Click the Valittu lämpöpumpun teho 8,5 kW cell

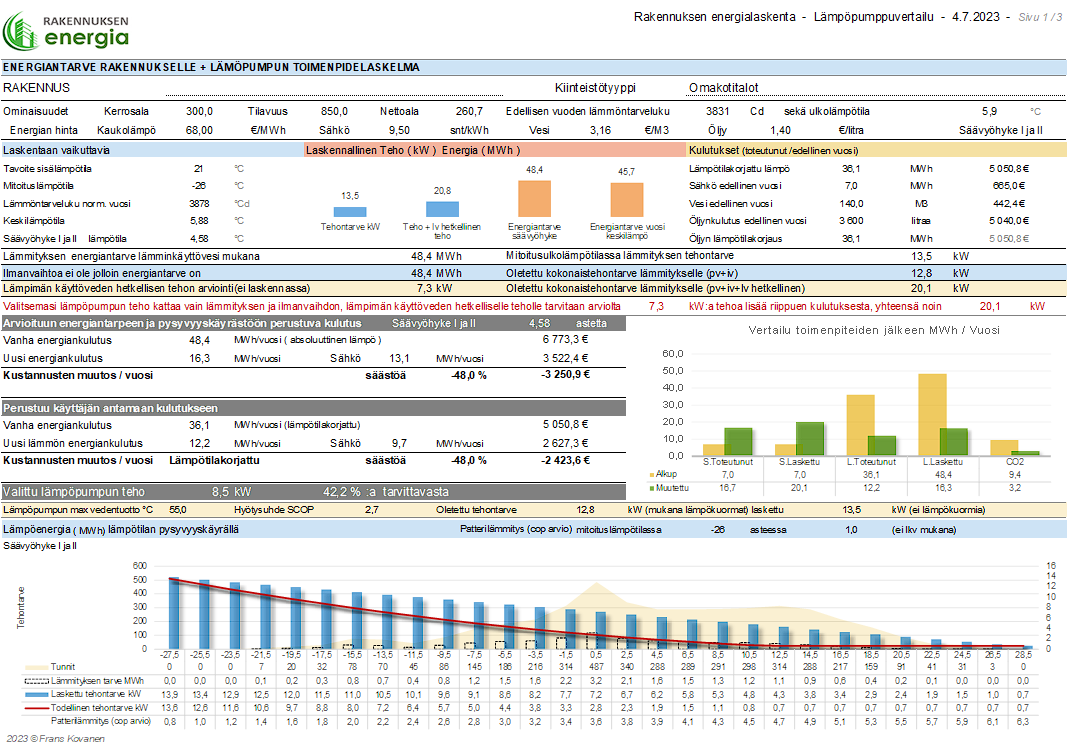pyautogui.click(x=230, y=491)
